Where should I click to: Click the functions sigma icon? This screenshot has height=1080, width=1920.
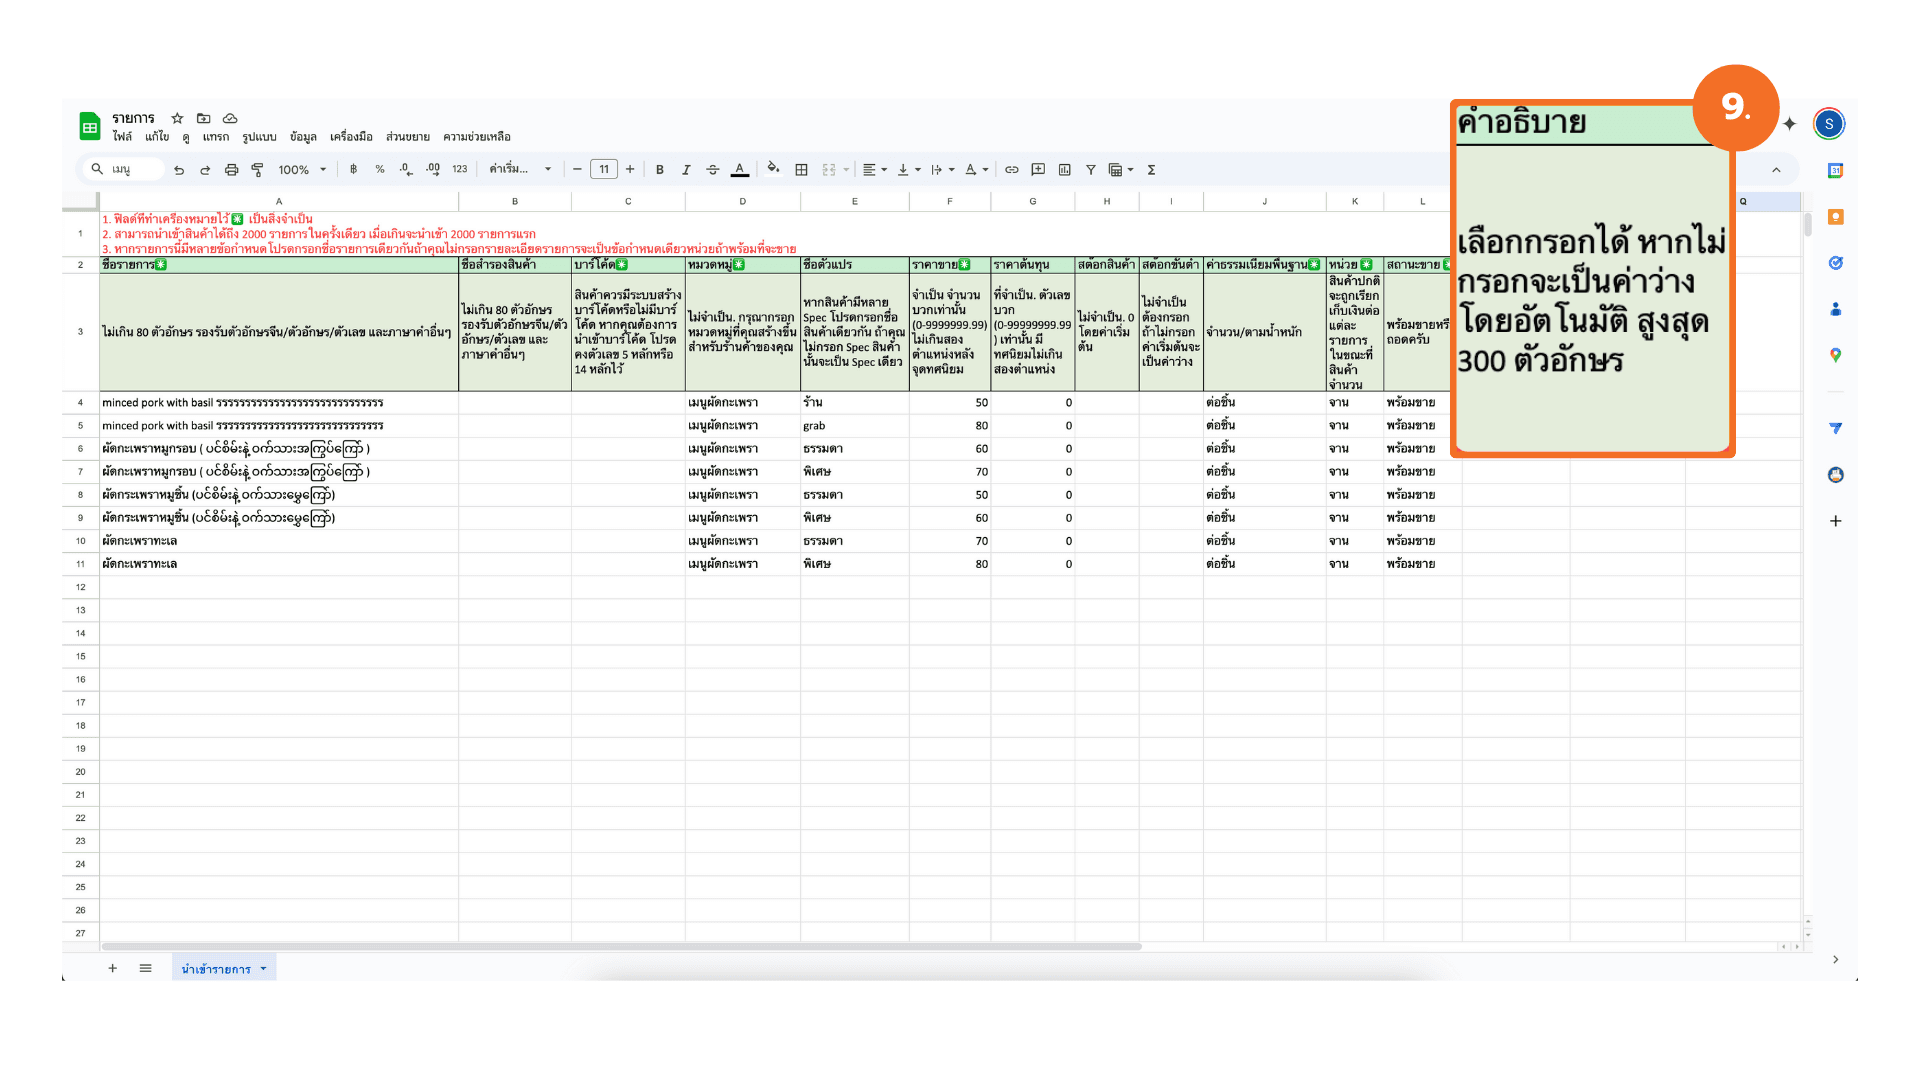[x=1152, y=170]
